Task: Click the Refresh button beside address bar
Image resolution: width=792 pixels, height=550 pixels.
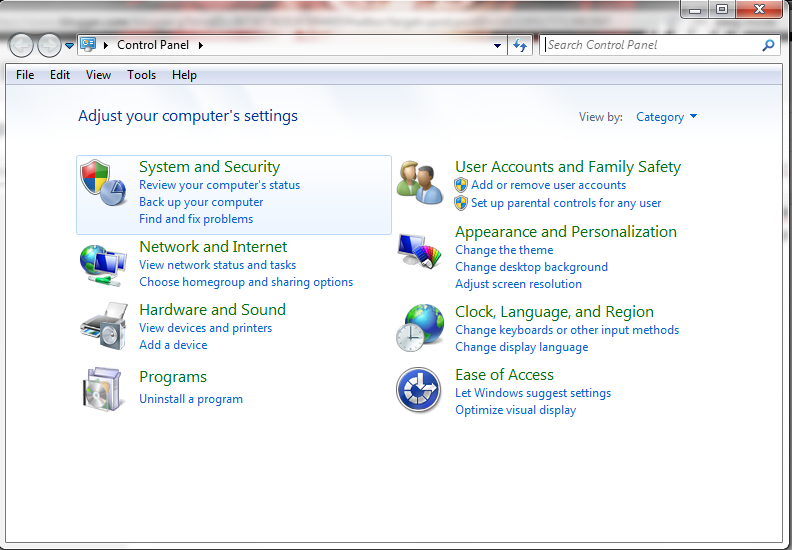Action: pyautogui.click(x=520, y=45)
